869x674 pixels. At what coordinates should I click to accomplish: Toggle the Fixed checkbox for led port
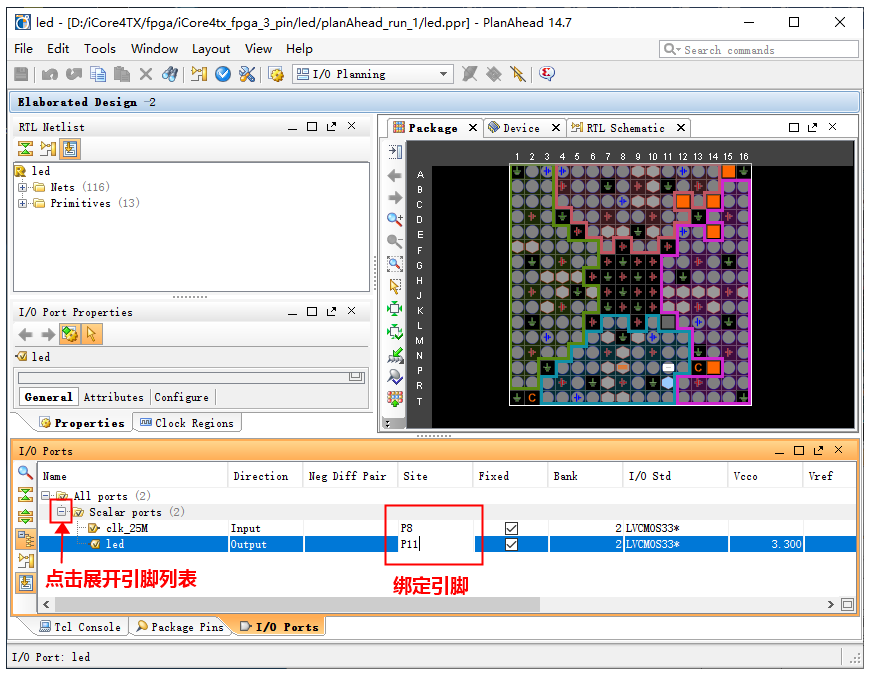click(511, 544)
